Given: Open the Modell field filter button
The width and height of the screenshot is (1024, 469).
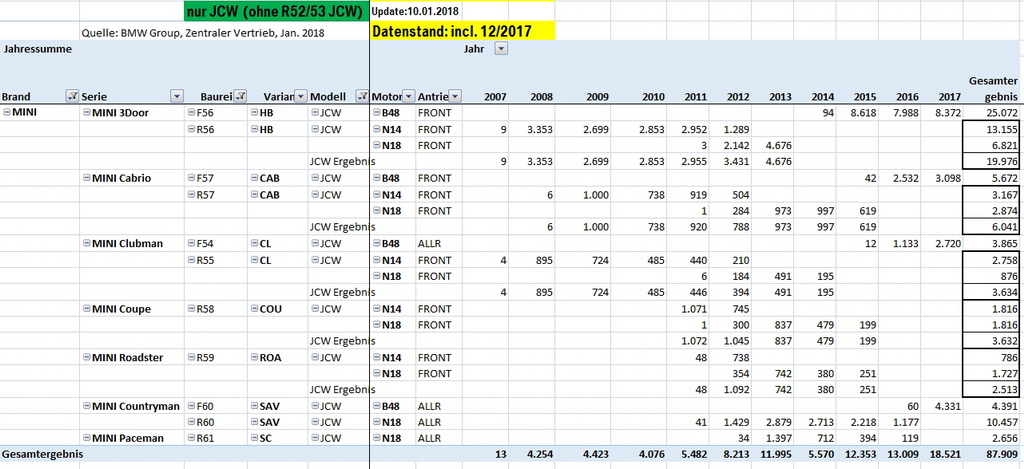Looking at the screenshot, I should pyautogui.click(x=362, y=96).
